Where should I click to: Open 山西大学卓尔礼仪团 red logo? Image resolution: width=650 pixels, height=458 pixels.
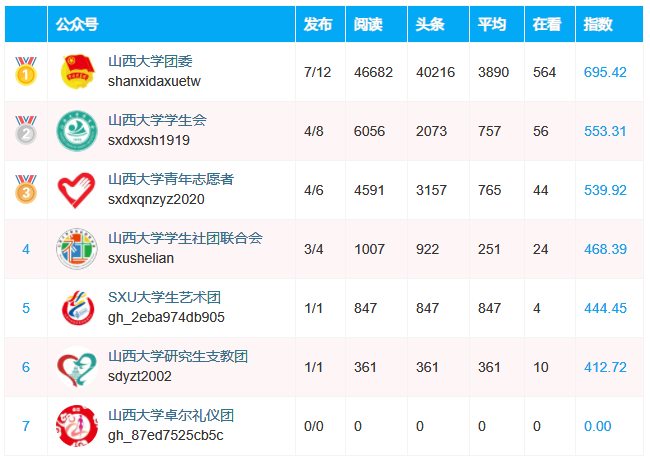pos(77,426)
